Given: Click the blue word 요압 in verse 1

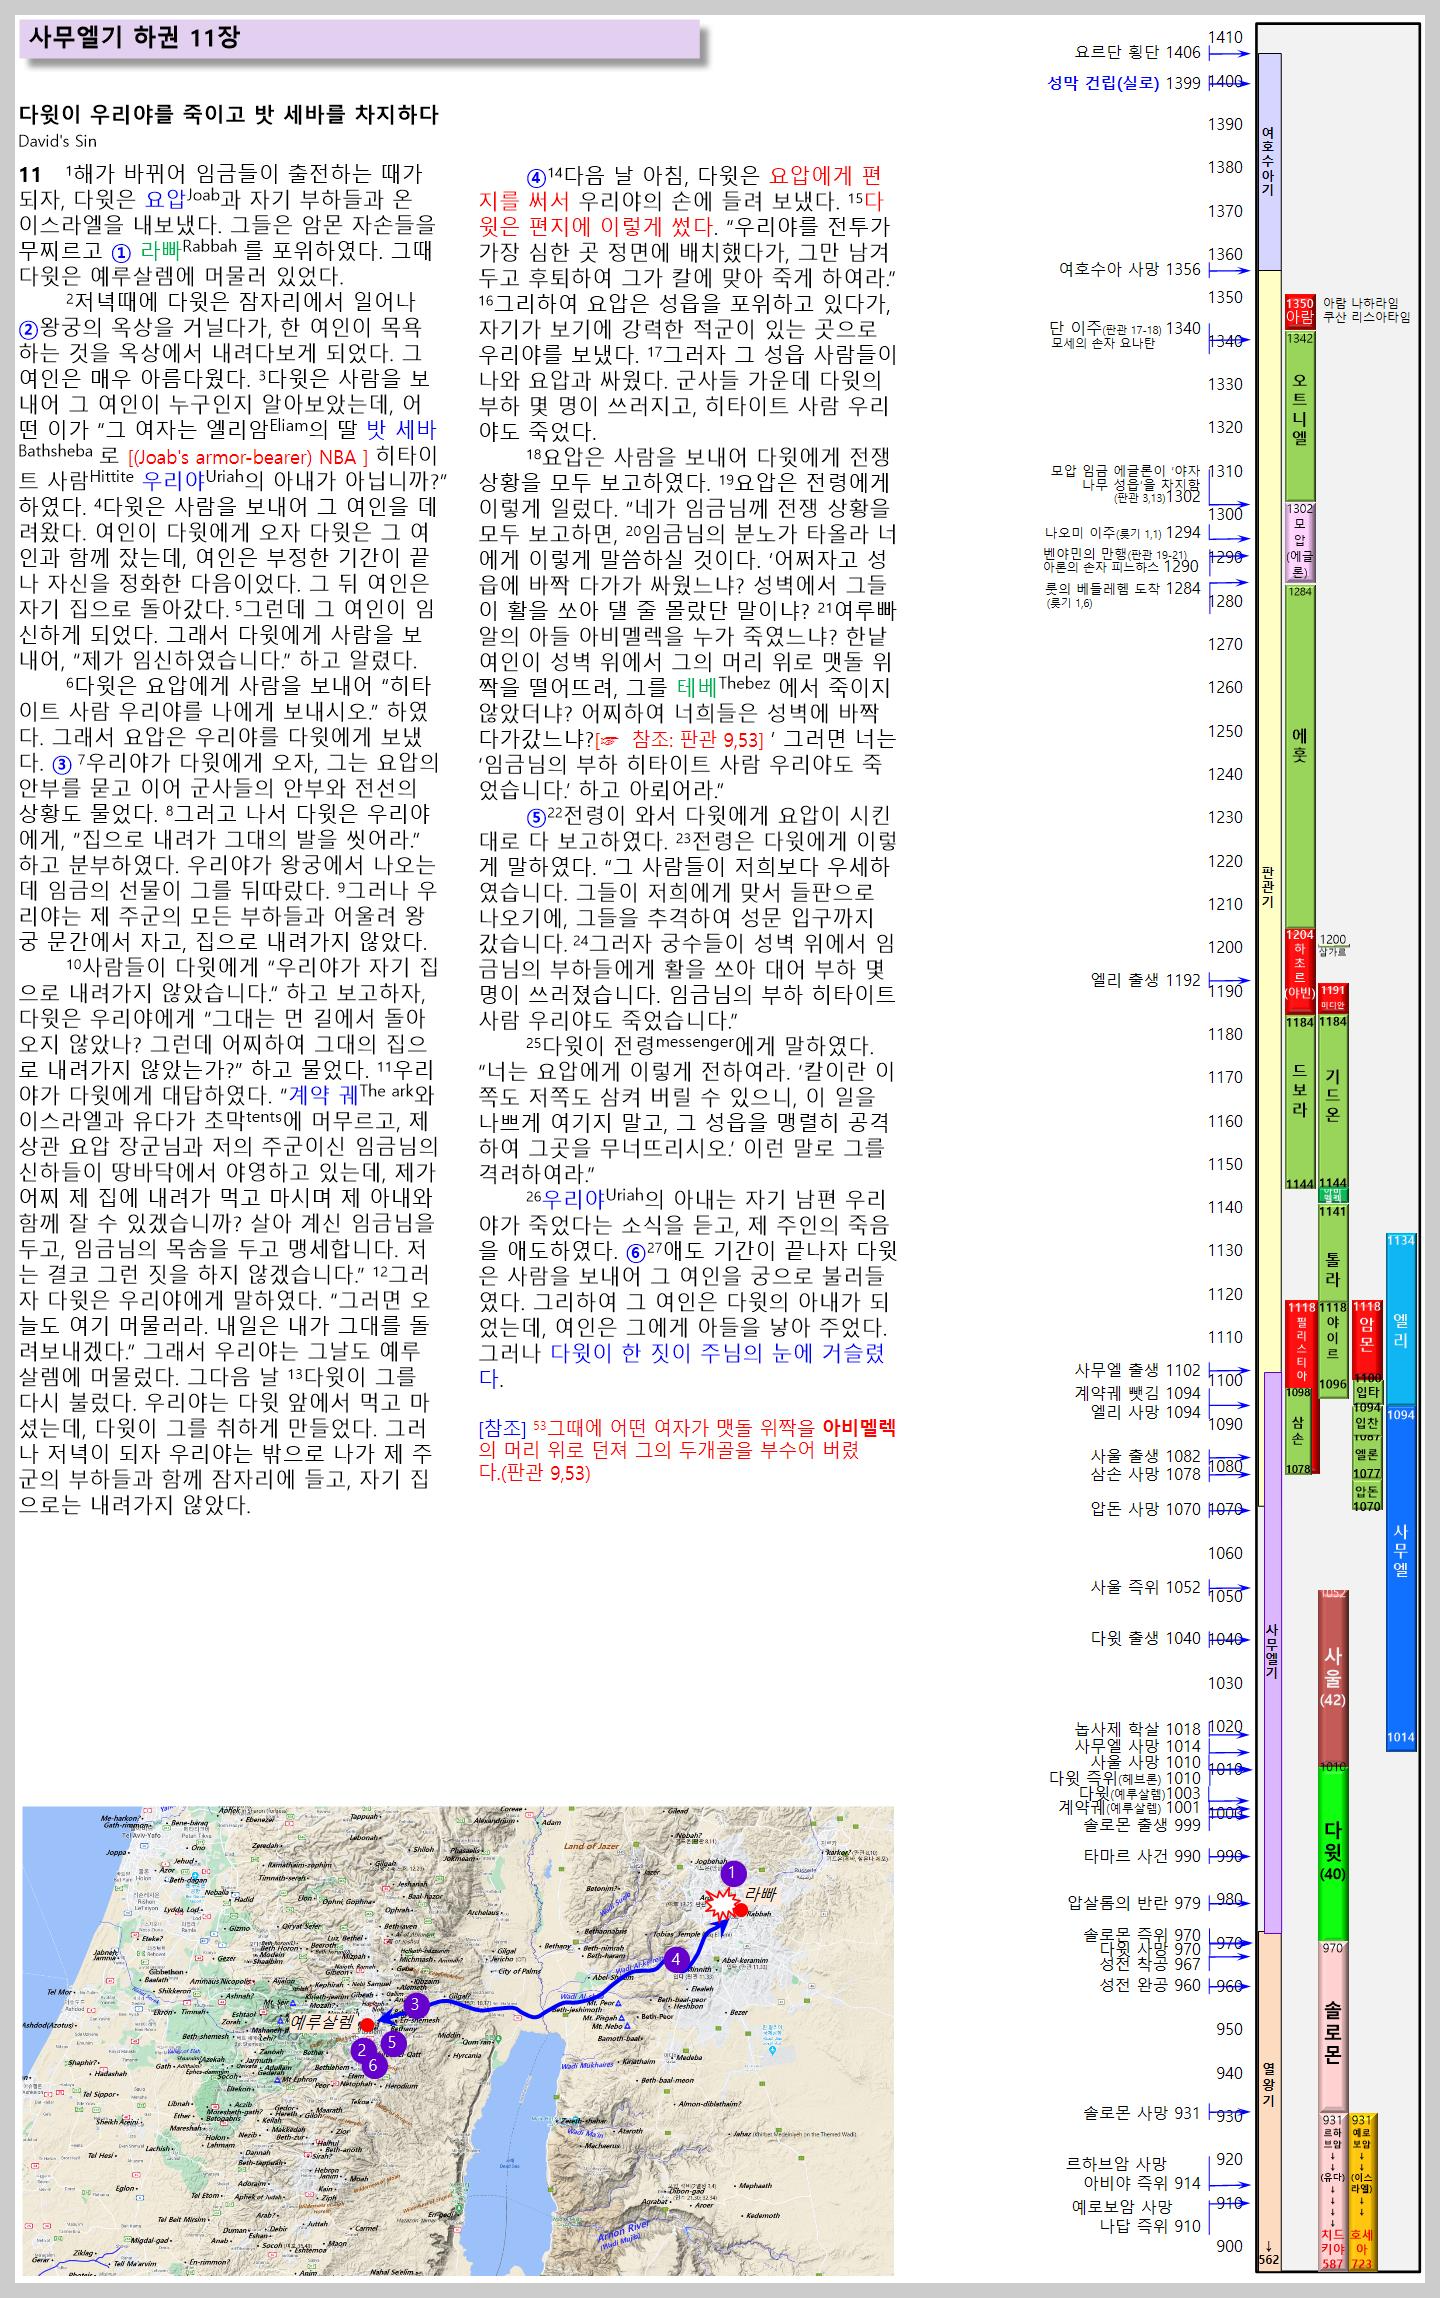Looking at the screenshot, I should [x=165, y=199].
